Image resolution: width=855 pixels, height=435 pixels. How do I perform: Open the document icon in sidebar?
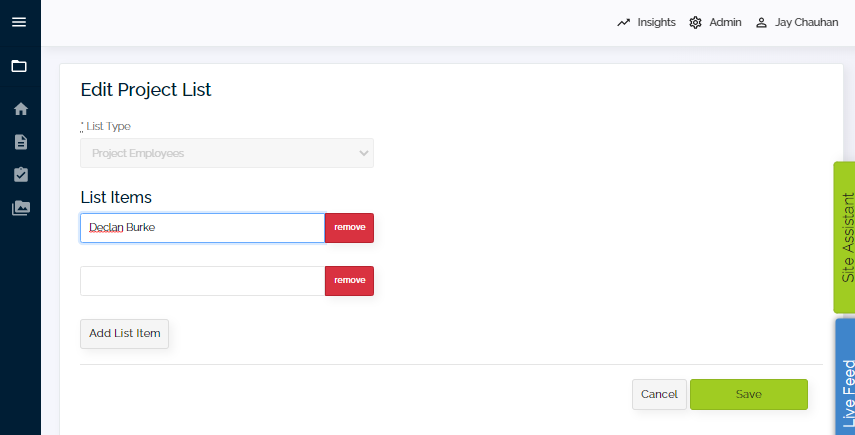coord(21,142)
